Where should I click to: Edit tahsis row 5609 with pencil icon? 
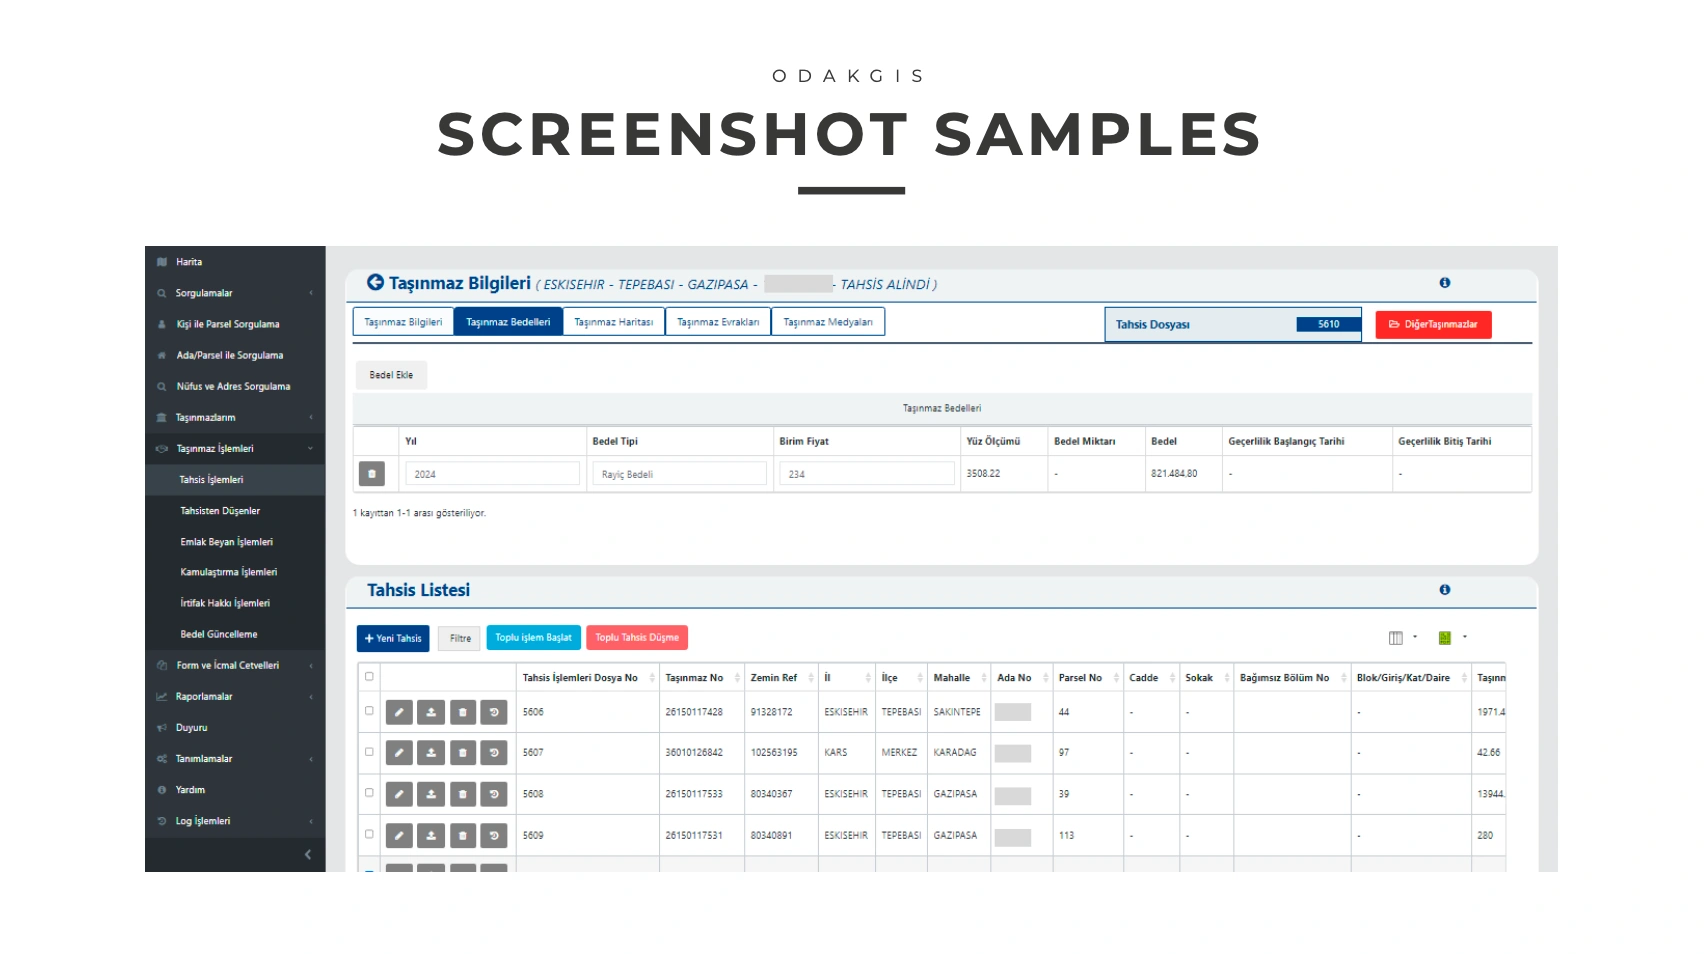tap(399, 835)
